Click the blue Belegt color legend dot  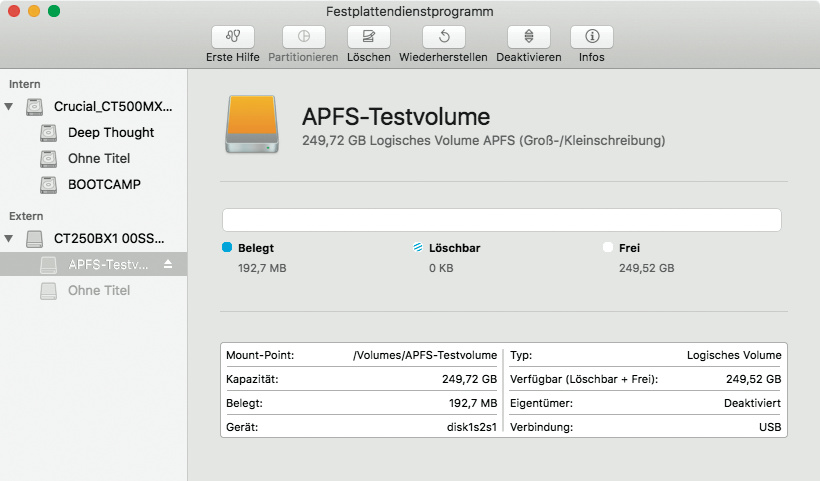227,247
